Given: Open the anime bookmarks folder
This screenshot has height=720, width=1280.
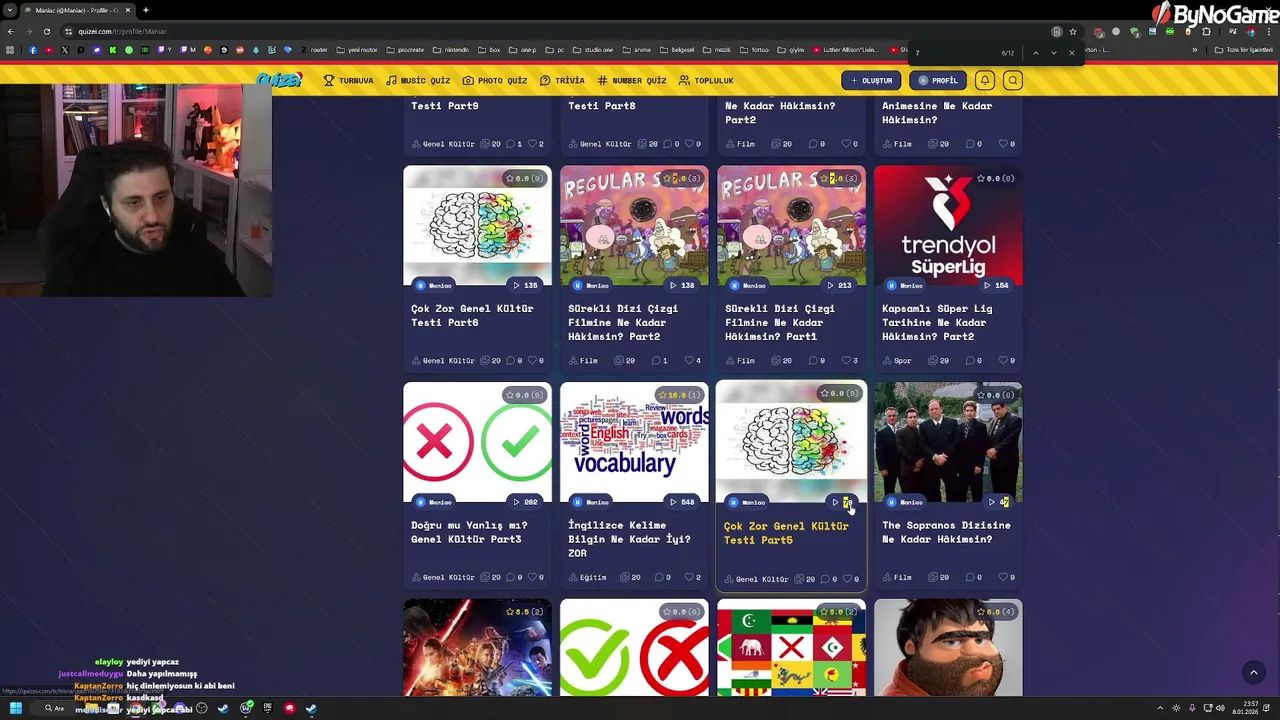Looking at the screenshot, I should coord(637,50).
